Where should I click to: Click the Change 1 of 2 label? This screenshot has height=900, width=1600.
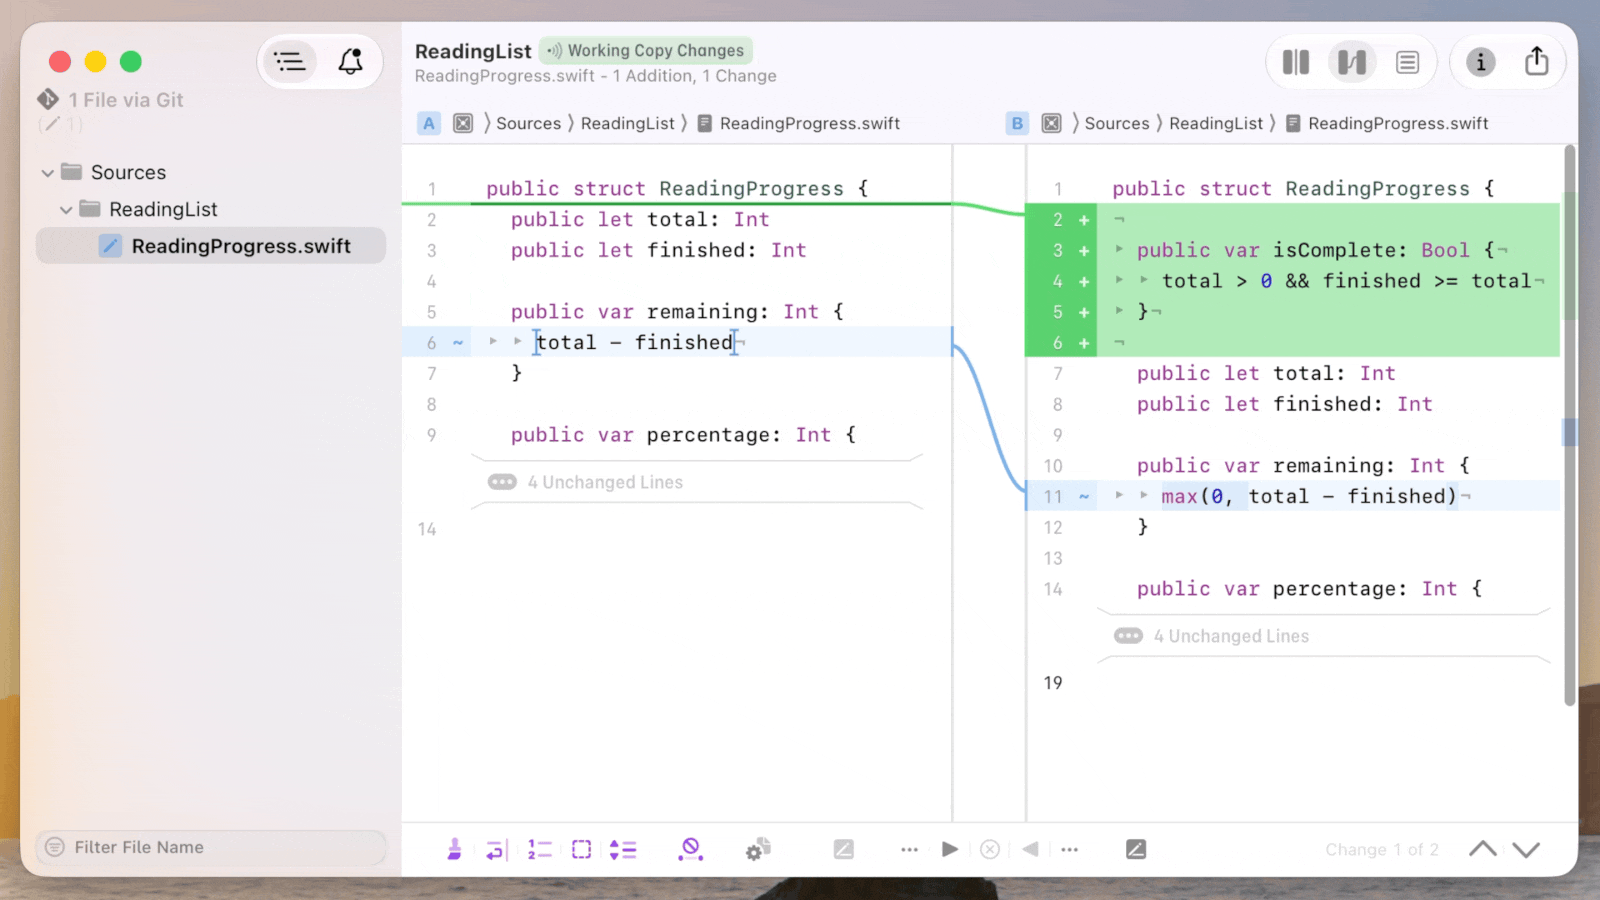pyautogui.click(x=1382, y=849)
